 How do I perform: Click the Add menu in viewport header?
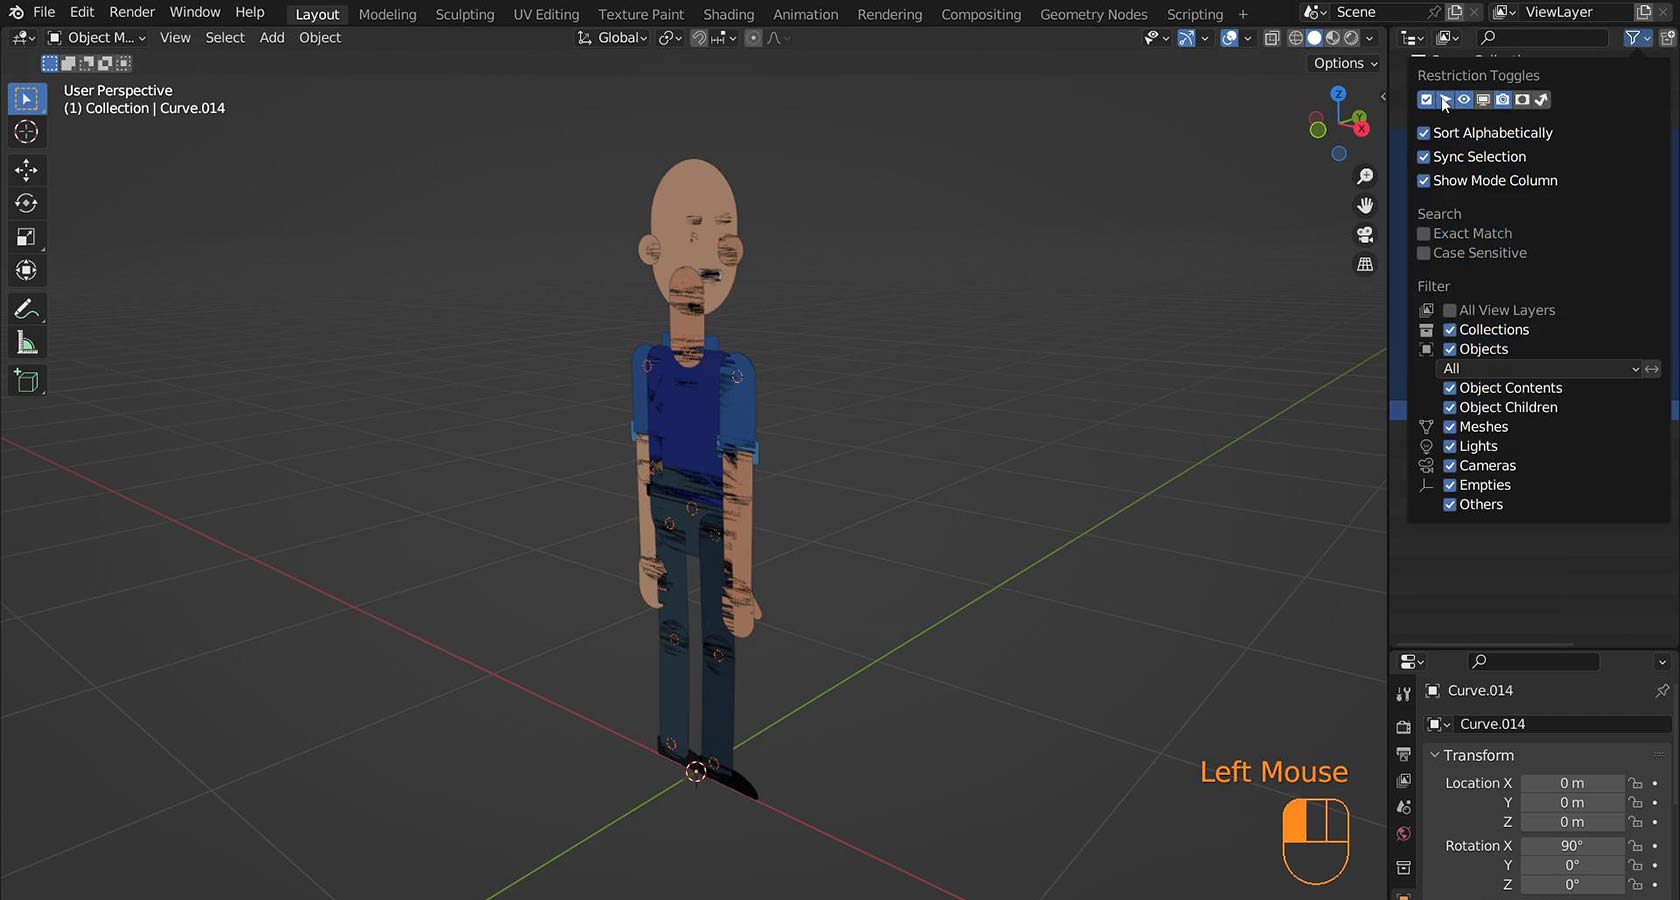click(271, 38)
